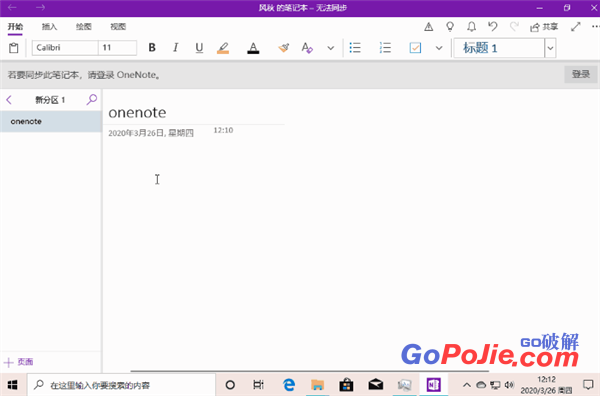The height and width of the screenshot is (396, 600).
Task: Apply black font color
Action: pyautogui.click(x=253, y=48)
